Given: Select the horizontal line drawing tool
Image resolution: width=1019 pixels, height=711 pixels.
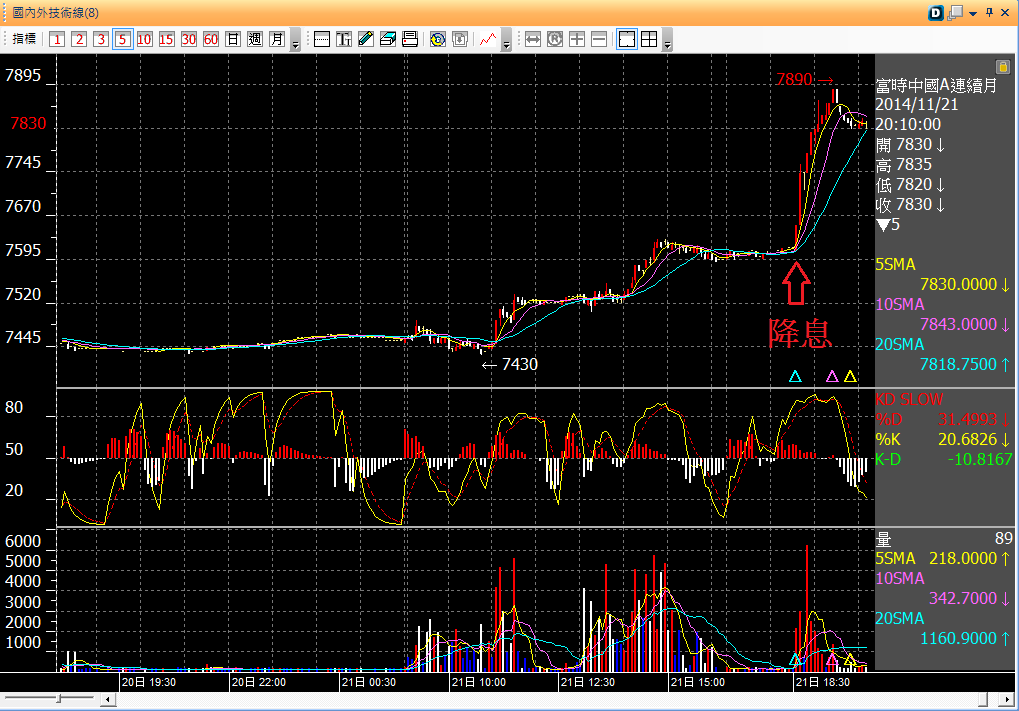Looking at the screenshot, I should (322, 40).
